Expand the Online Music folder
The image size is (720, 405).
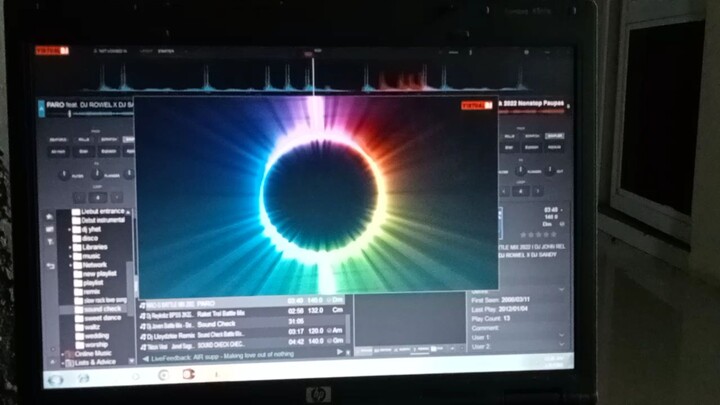[x=64, y=353]
